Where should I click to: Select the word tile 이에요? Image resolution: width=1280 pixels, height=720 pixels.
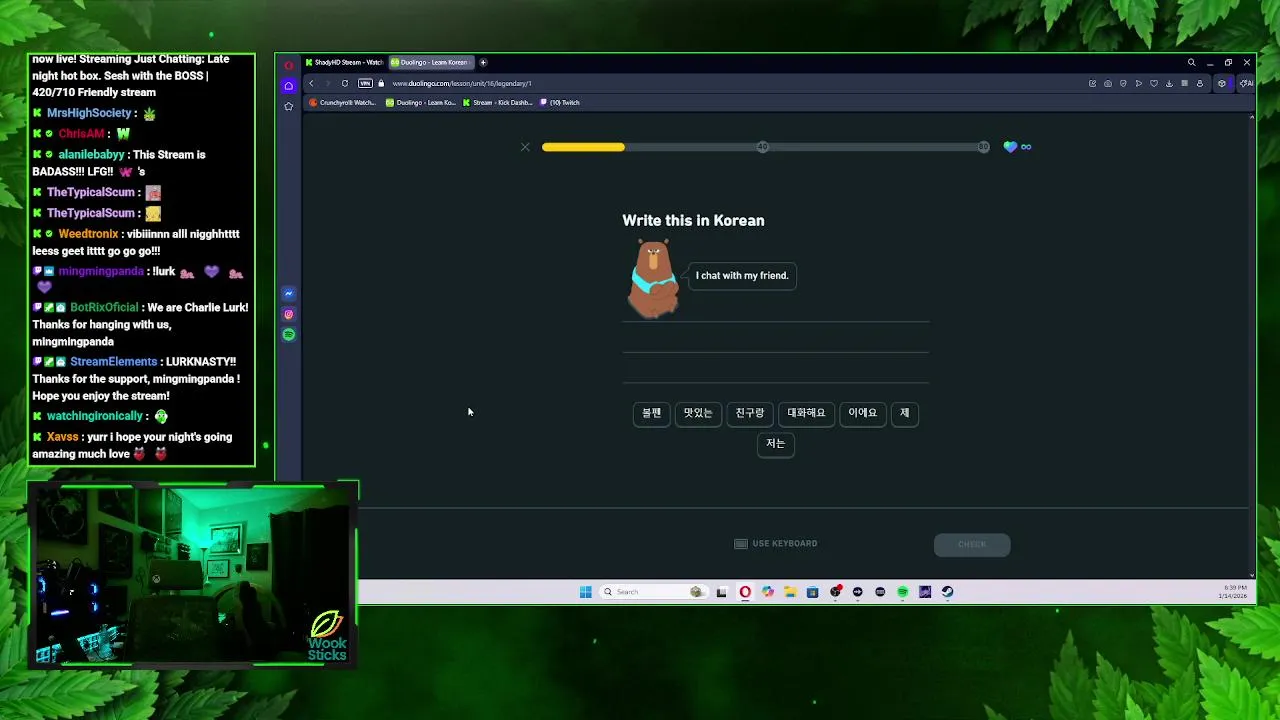862,413
